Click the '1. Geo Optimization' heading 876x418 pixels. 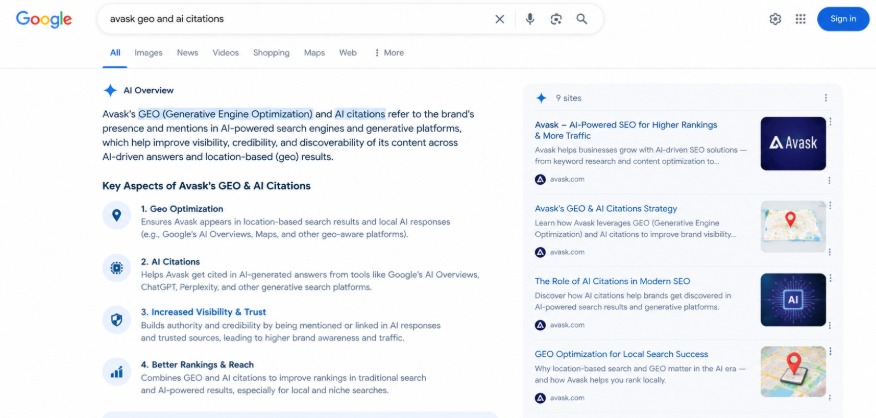coord(182,208)
